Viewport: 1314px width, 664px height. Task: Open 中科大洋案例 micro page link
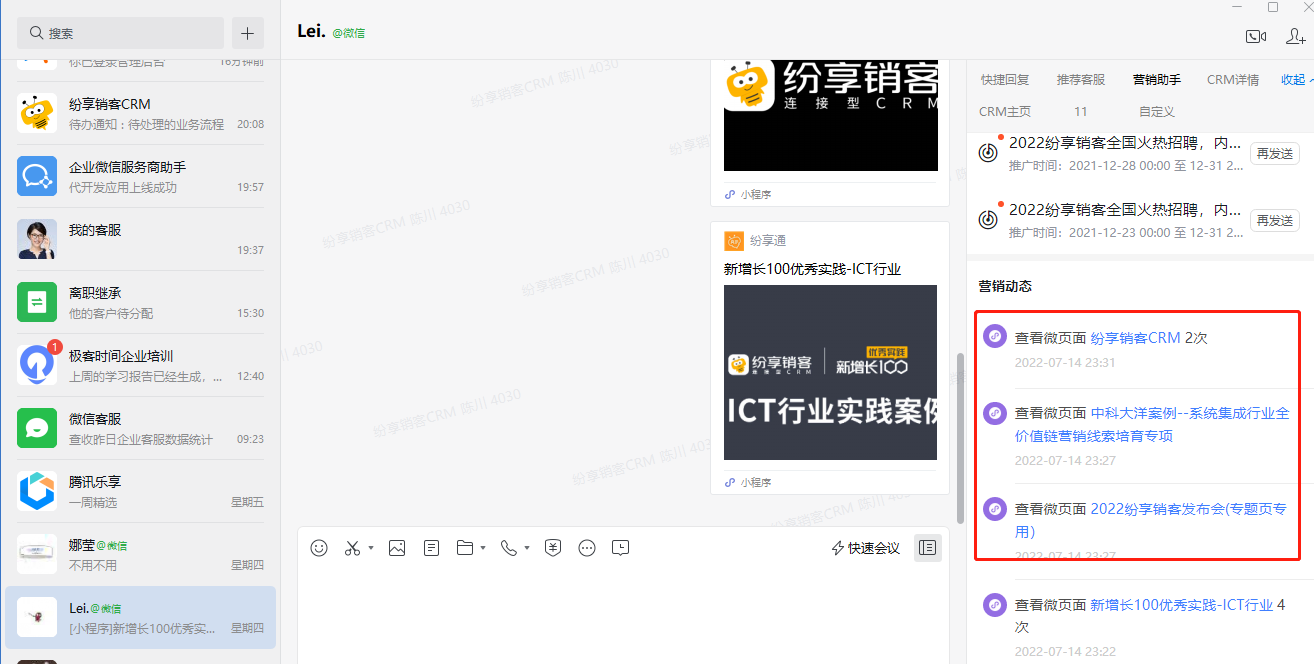(1152, 425)
